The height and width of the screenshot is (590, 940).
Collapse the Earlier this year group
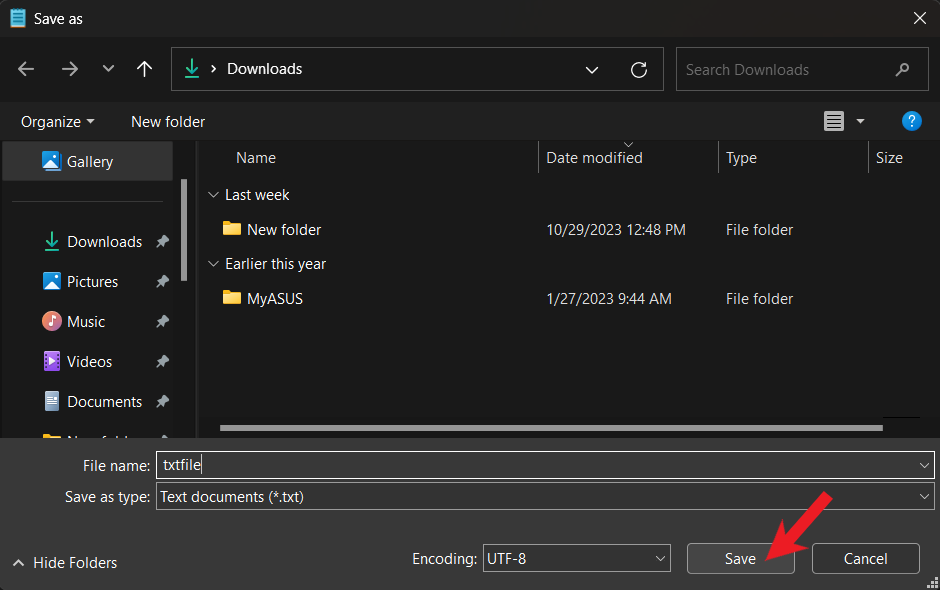(x=212, y=264)
